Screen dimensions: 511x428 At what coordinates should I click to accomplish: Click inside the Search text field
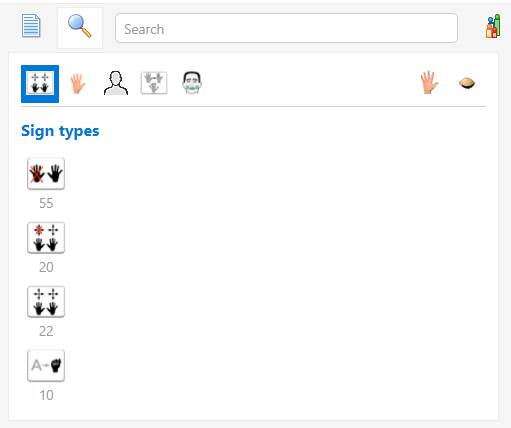(286, 28)
